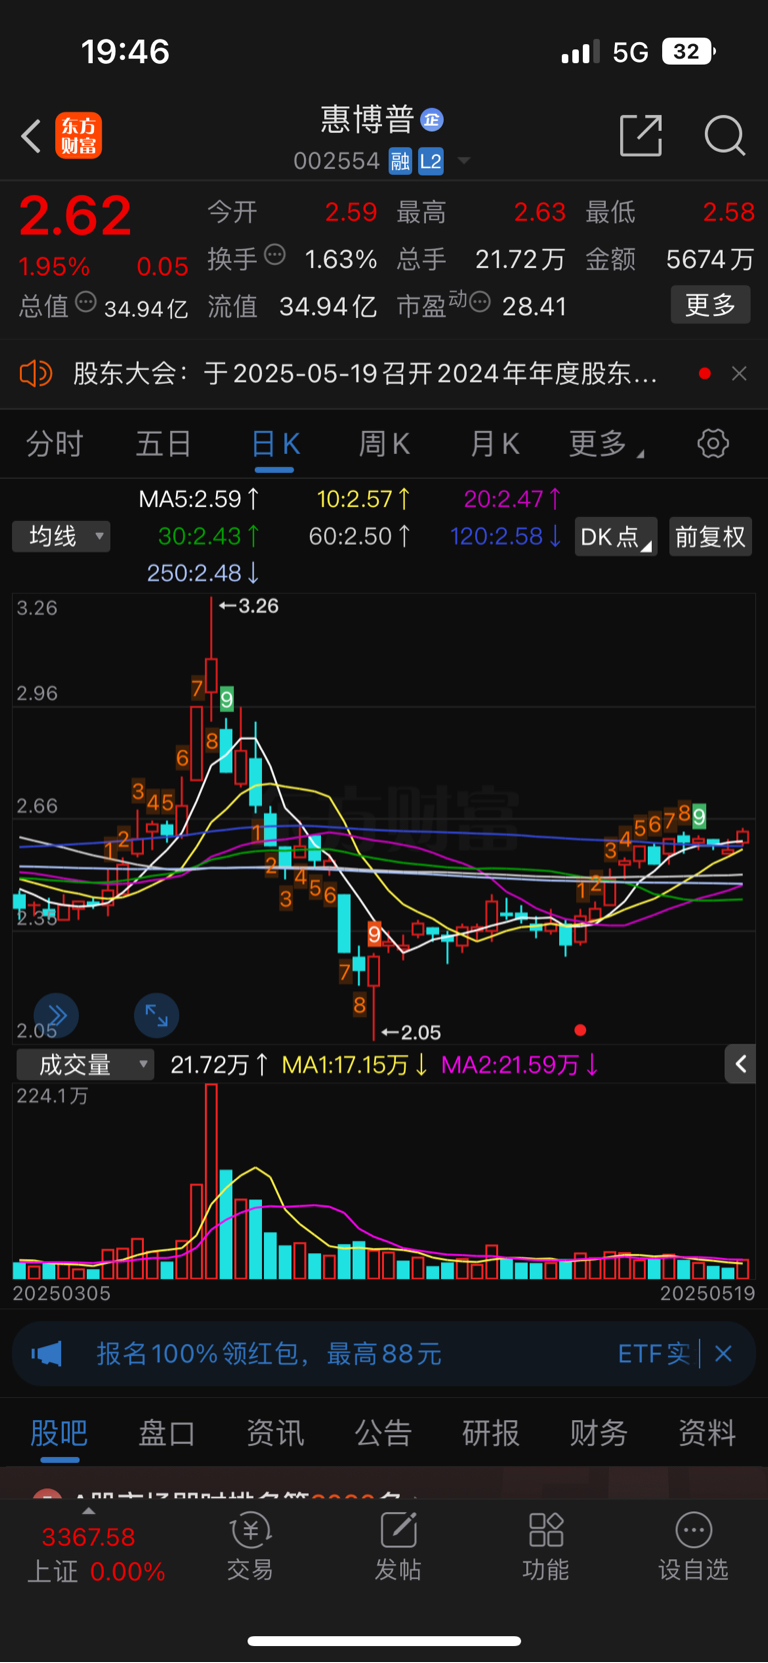Viewport: 768px width, 1663px height.
Task: Tap the 60:2.50 moving average label
Action: click(x=360, y=537)
